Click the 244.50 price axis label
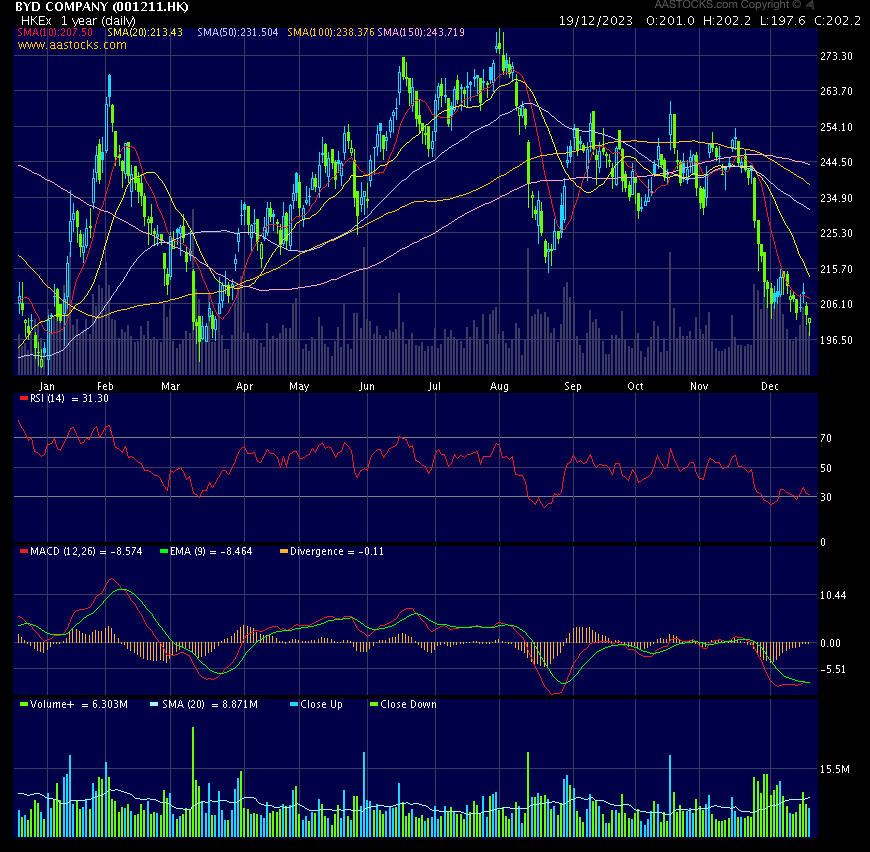 click(836, 162)
